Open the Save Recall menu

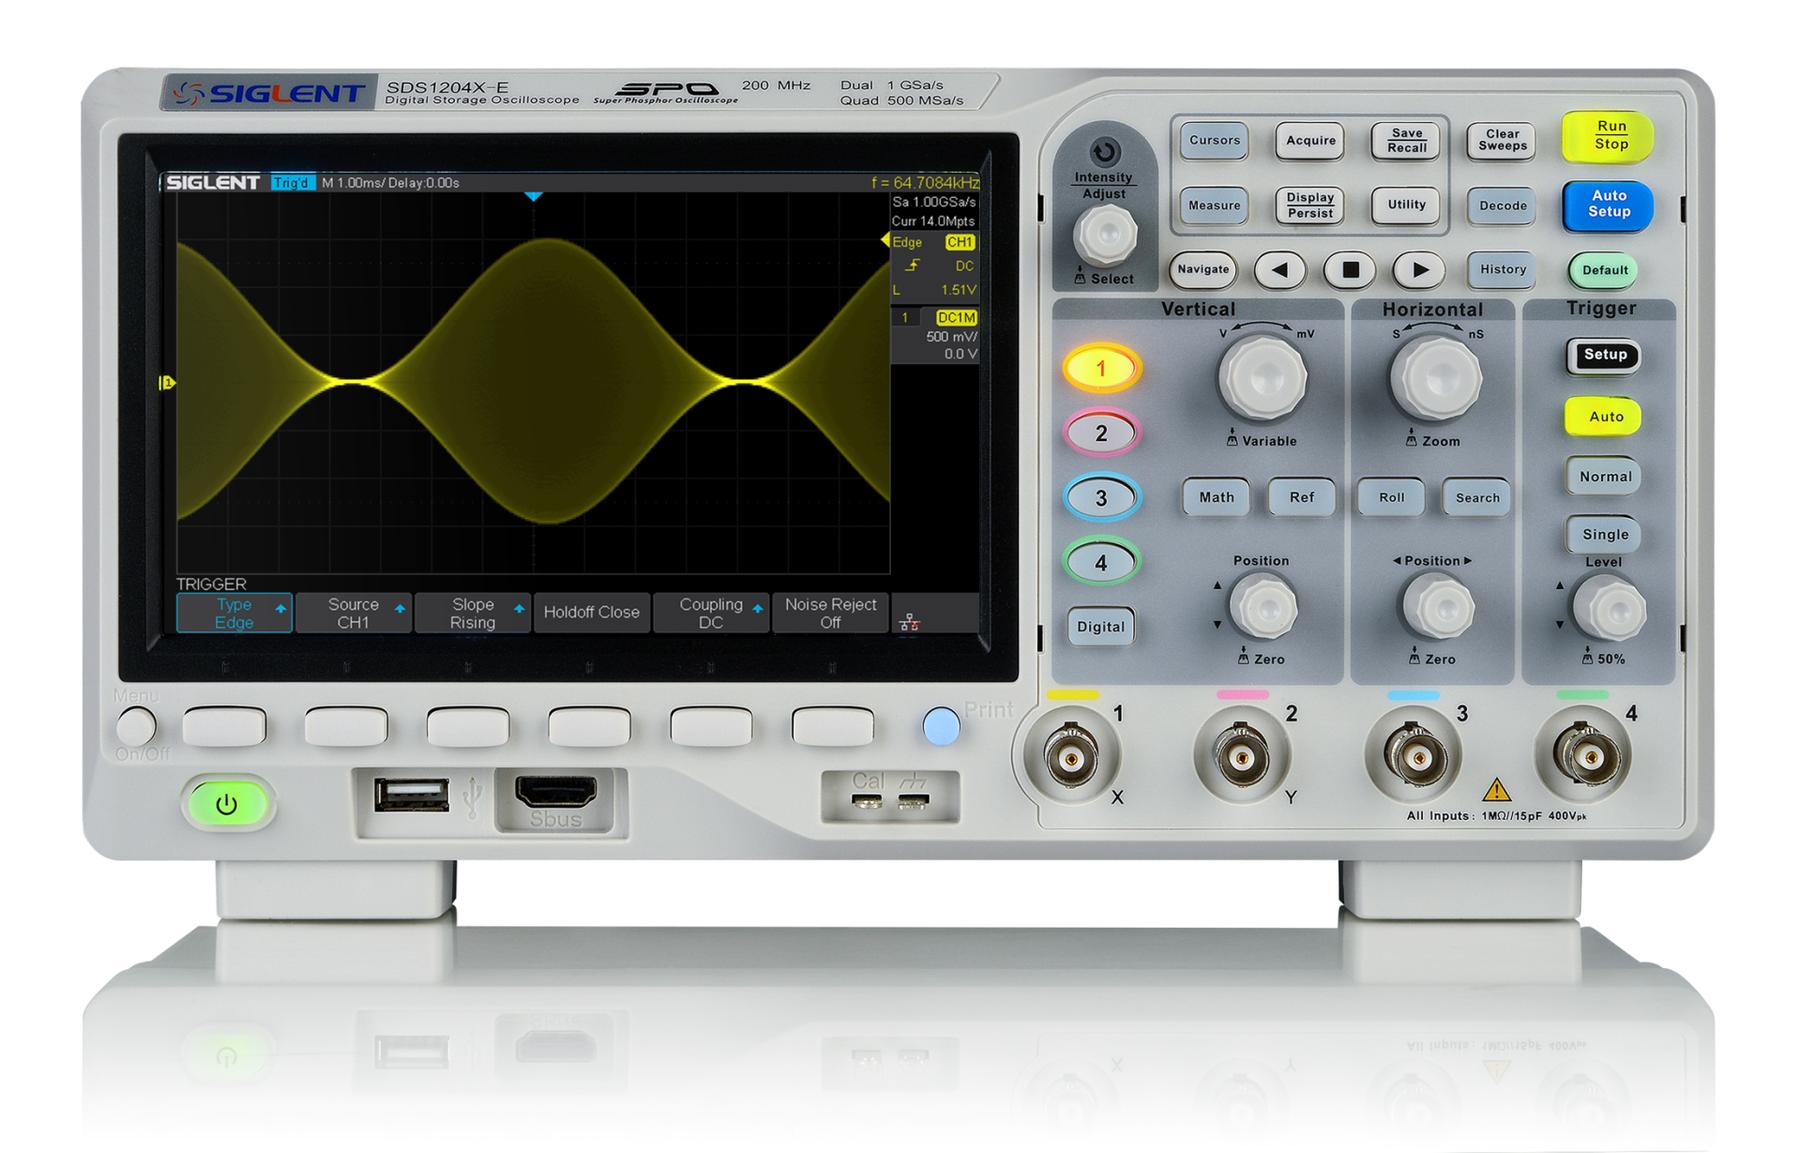pyautogui.click(x=1404, y=140)
